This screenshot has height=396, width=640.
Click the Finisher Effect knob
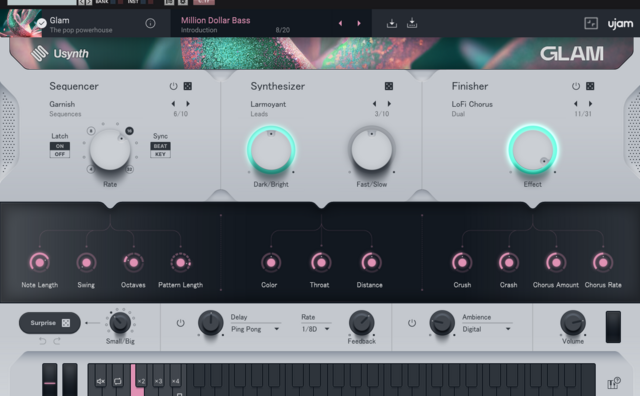[533, 150]
